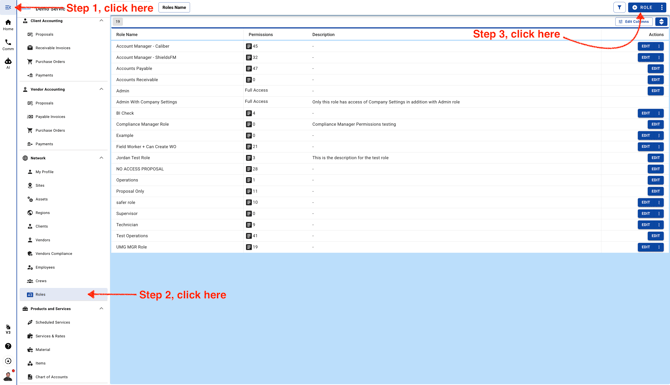
Task: Open the user avatar profile icon
Action: (x=8, y=376)
